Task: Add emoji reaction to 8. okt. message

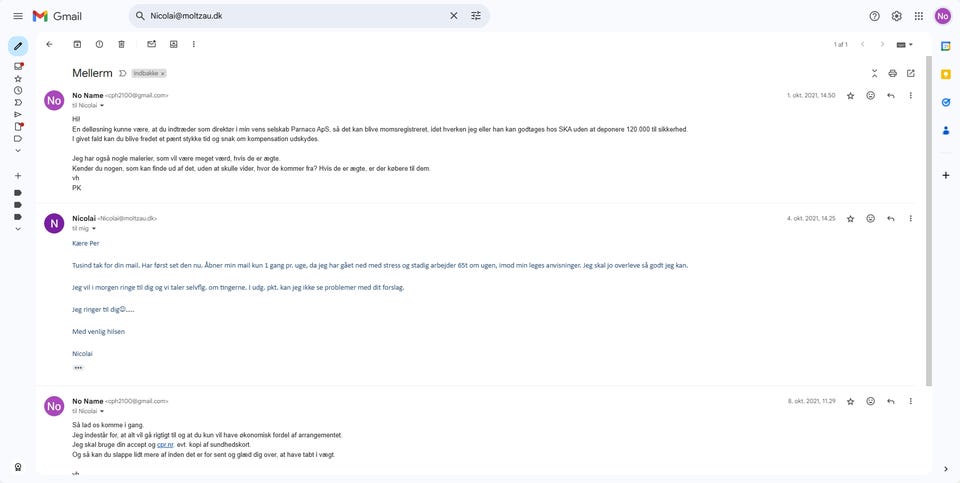Action: 871,402
